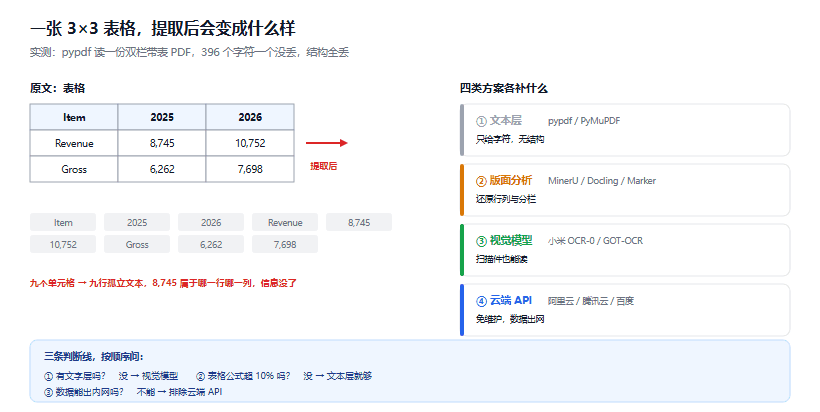The height and width of the screenshot is (412, 820).
Task: Click the description "扫描件也能读"
Action: click(502, 259)
